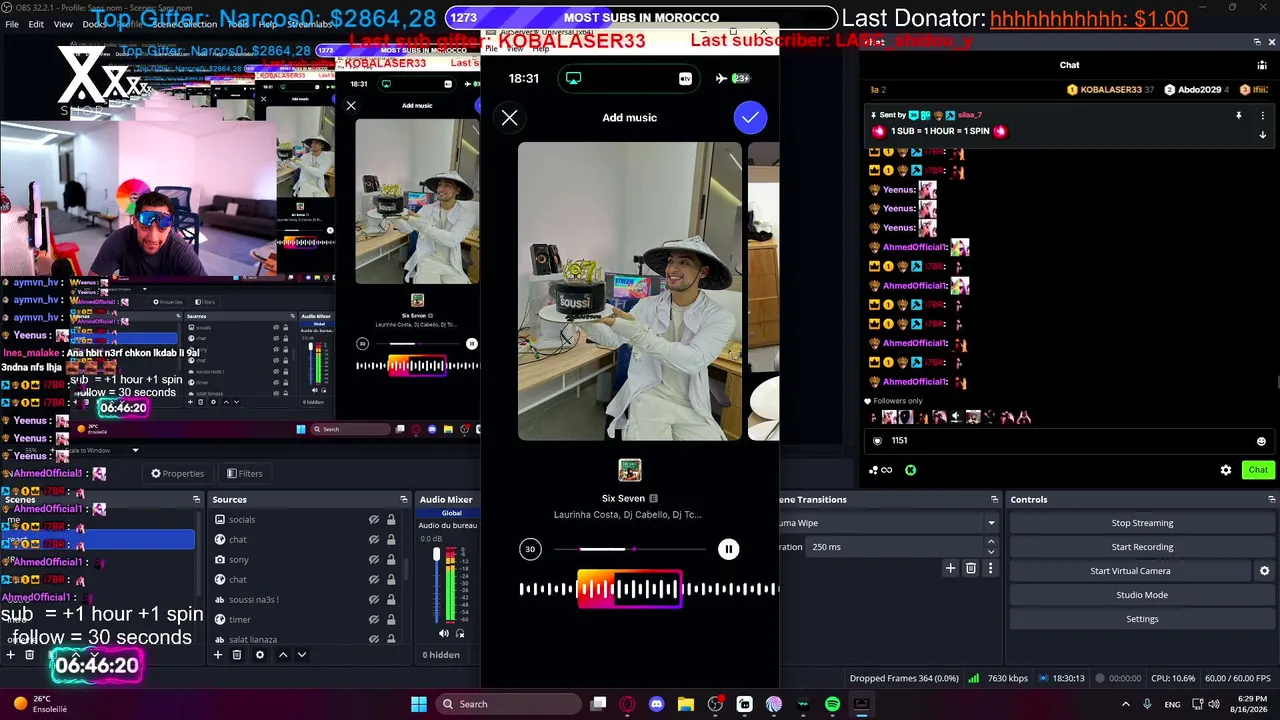1280x720 pixels.
Task: Toggle monitoring headphone icon in Audio Mixer
Action: click(x=460, y=633)
